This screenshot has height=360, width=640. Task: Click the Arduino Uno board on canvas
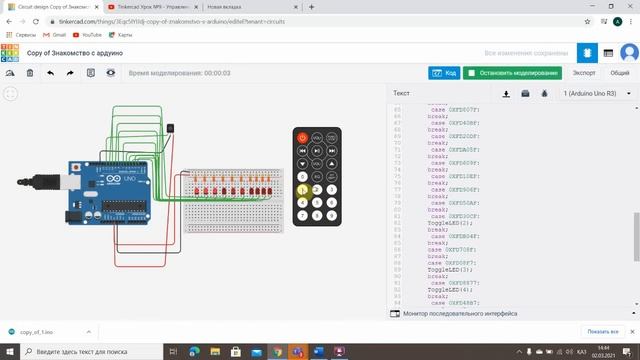coord(109,193)
